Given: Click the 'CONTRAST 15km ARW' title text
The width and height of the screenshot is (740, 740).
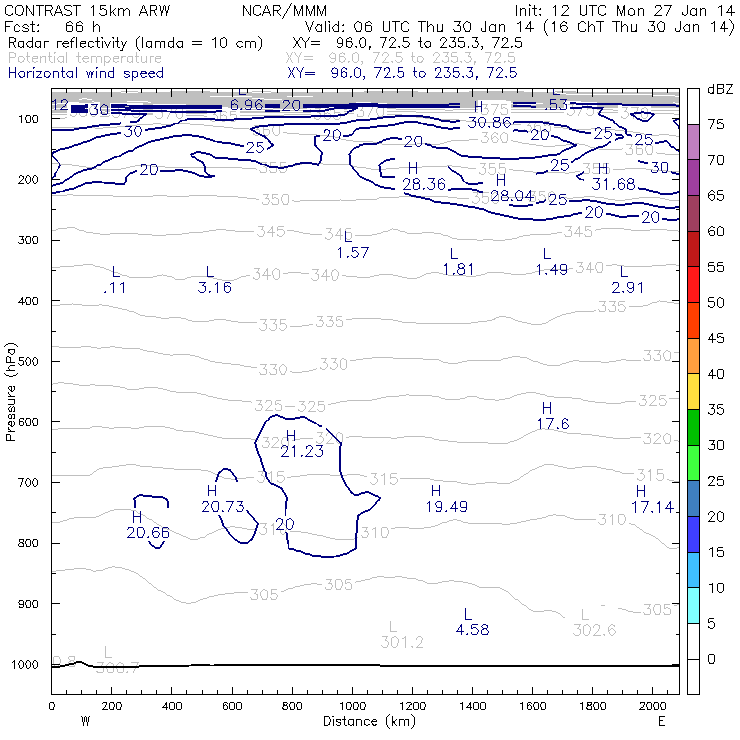Looking at the screenshot, I should point(87,11).
